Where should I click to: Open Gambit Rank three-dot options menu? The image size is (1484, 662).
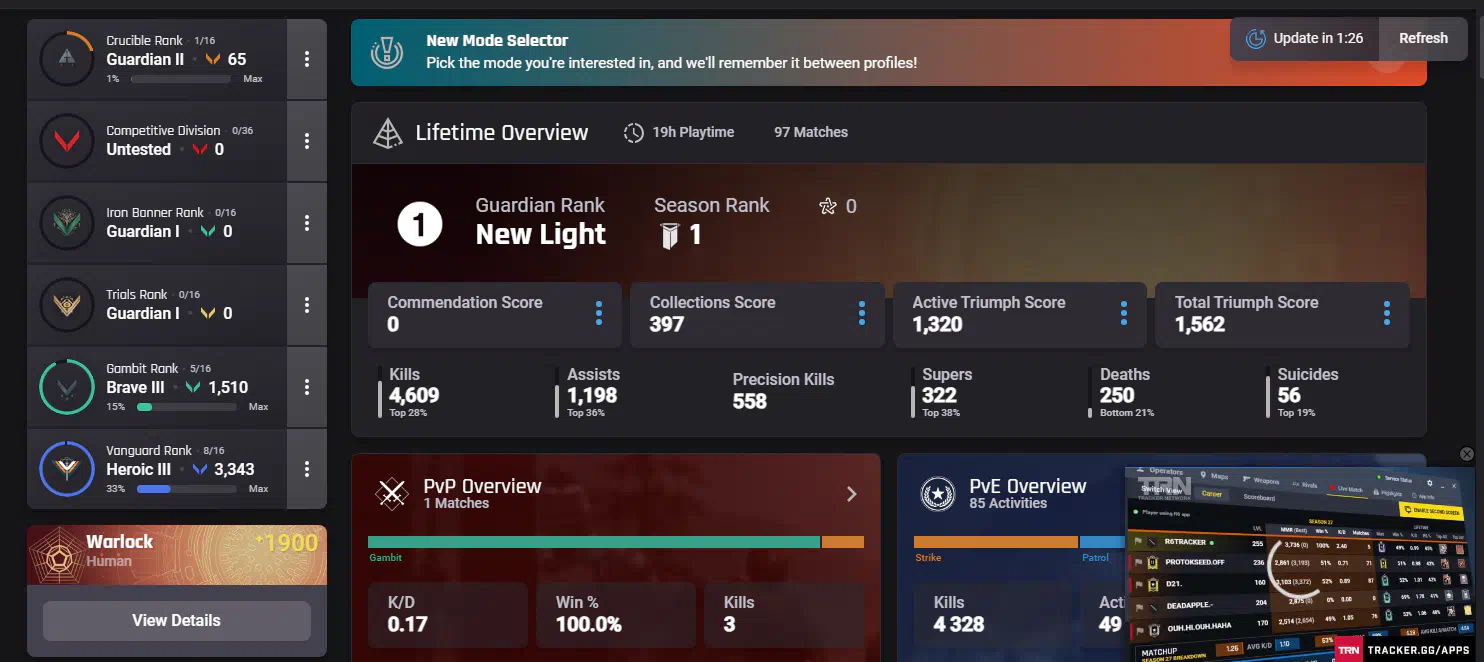point(307,387)
